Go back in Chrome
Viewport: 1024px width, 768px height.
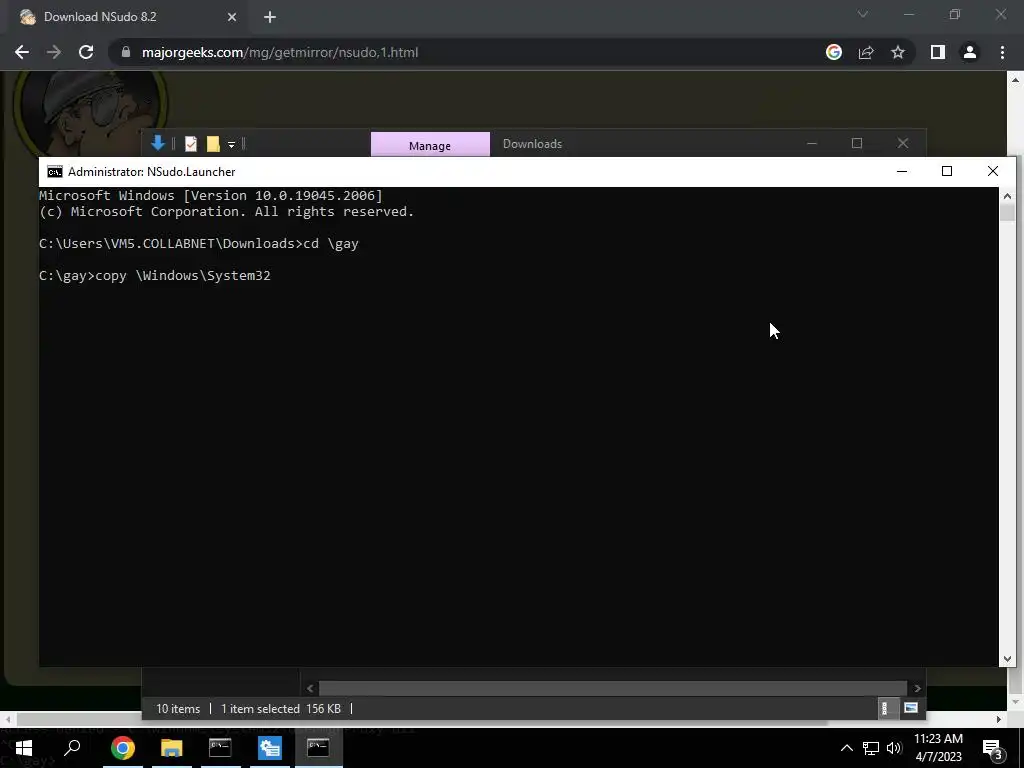[x=22, y=52]
